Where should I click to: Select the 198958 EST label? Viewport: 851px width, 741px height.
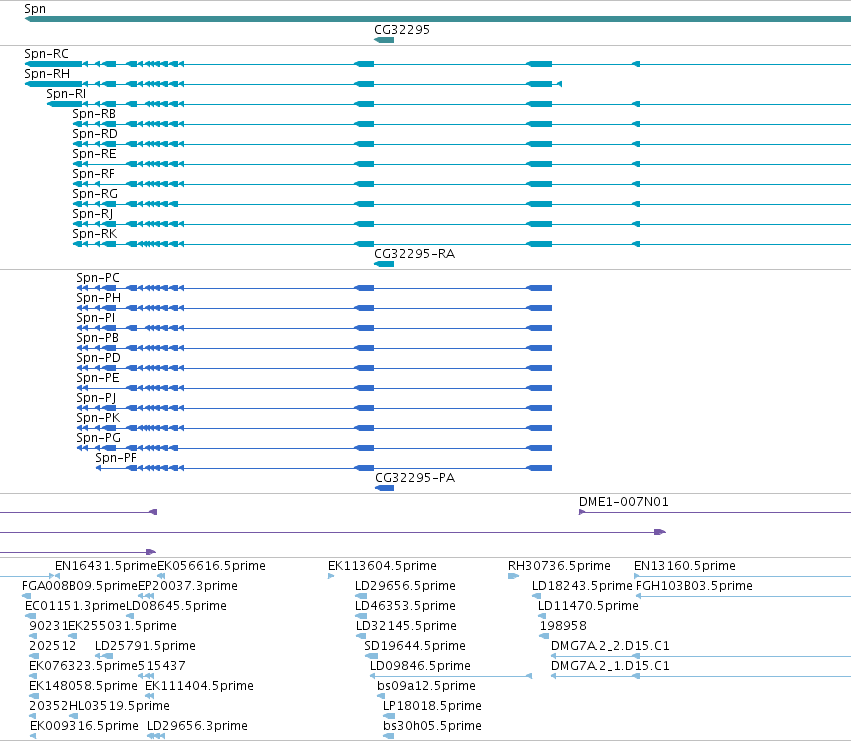[x=563, y=626]
